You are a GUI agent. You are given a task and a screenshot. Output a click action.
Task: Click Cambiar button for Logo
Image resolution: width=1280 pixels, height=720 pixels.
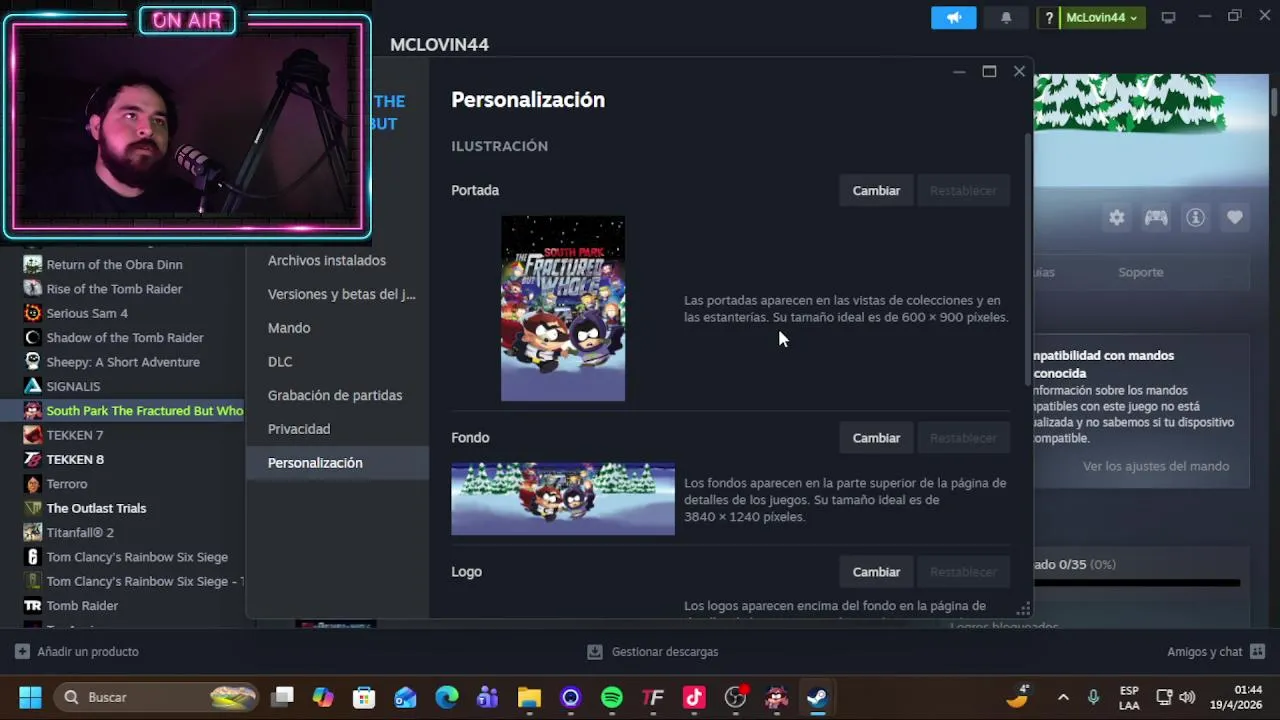coord(876,572)
